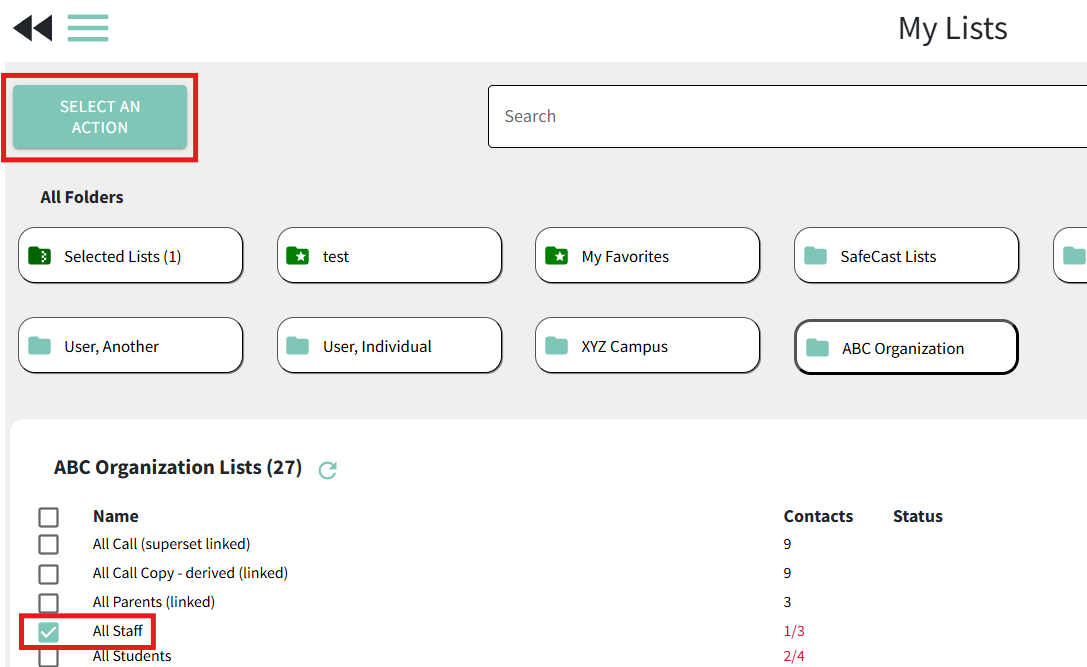Tick the select-all checkbox beside Name
This screenshot has height=667, width=1087.
[x=49, y=517]
